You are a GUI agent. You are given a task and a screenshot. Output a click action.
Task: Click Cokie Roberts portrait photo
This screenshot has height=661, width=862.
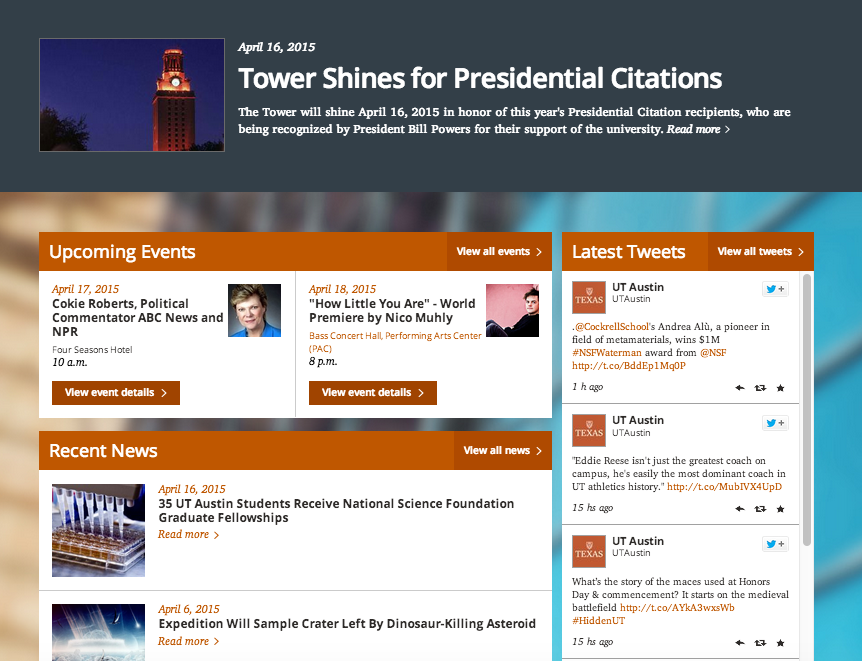point(255,310)
